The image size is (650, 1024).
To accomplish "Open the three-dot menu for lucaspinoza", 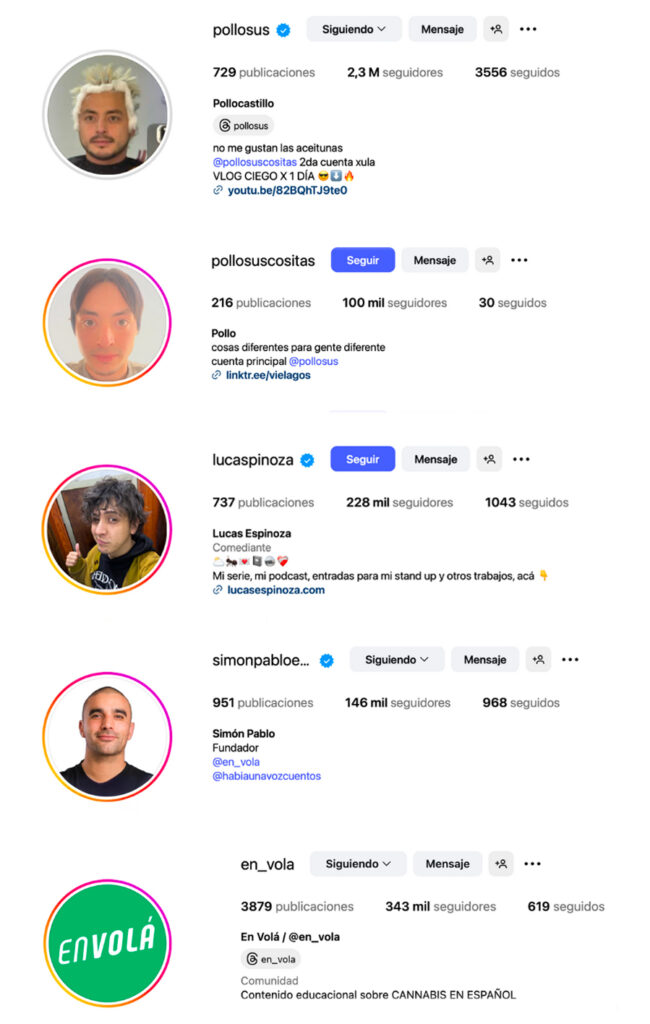I will 521,459.
